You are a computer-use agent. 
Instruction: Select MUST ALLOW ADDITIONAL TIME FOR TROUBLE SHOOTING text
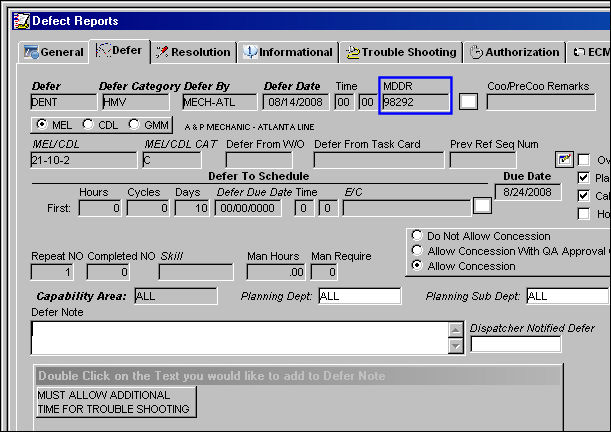click(x=116, y=402)
